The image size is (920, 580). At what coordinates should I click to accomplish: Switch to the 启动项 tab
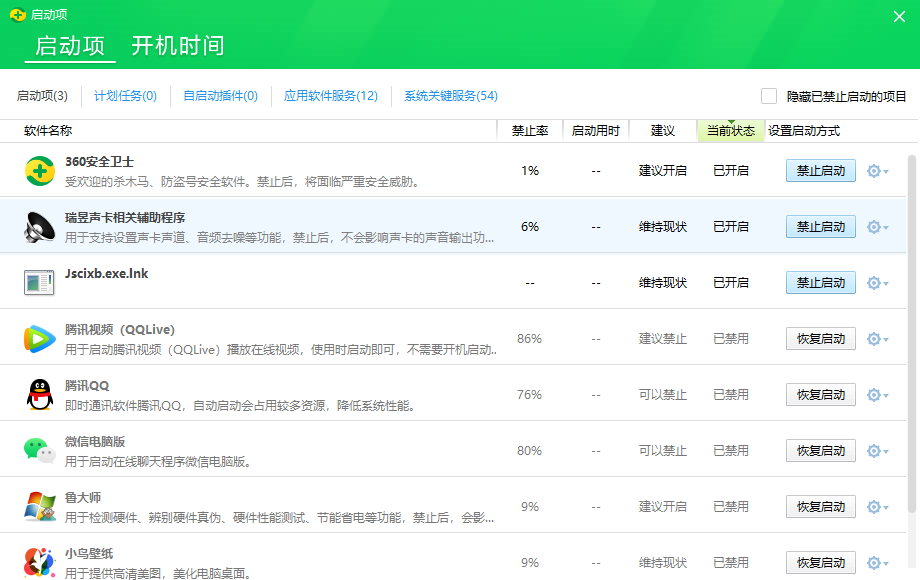click(x=68, y=46)
